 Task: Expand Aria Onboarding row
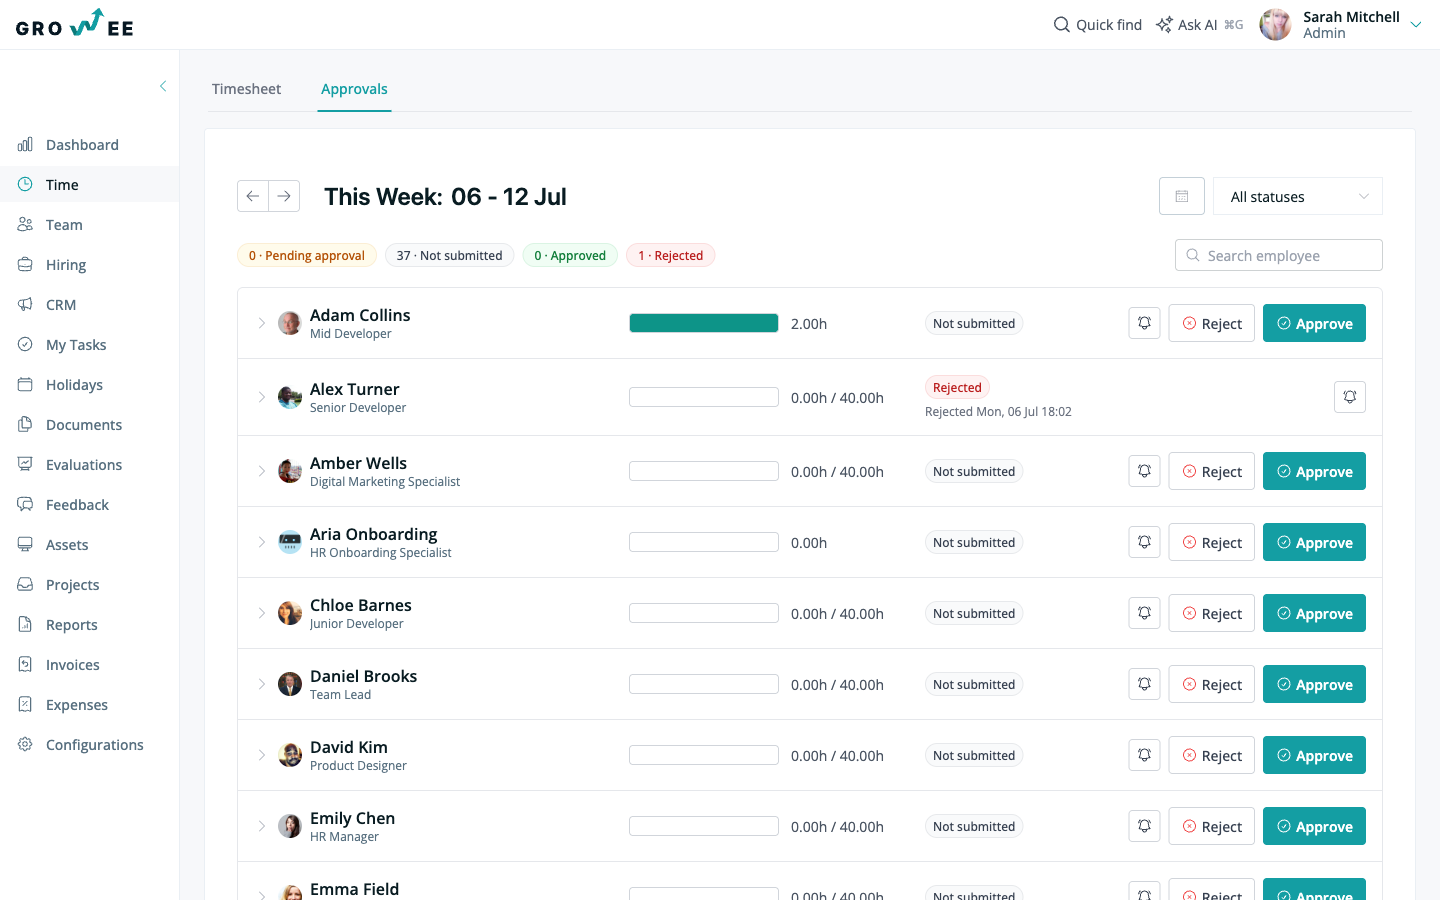pos(262,542)
